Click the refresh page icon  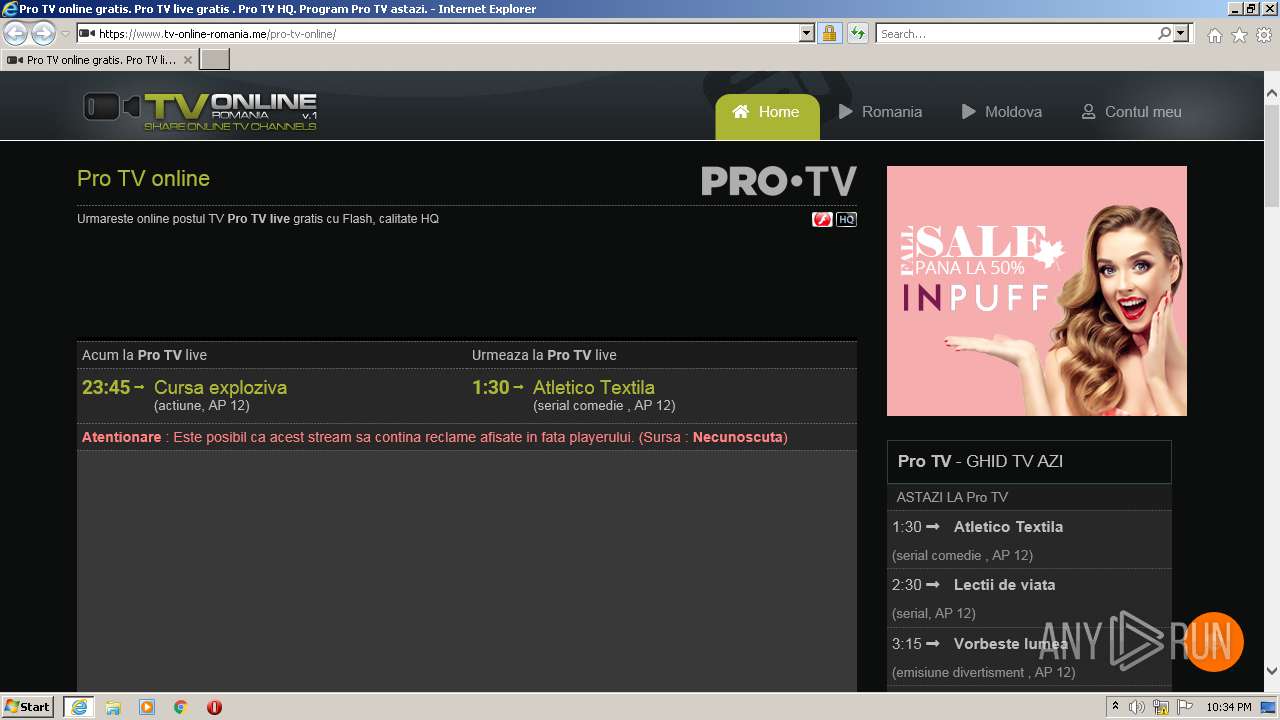point(857,34)
